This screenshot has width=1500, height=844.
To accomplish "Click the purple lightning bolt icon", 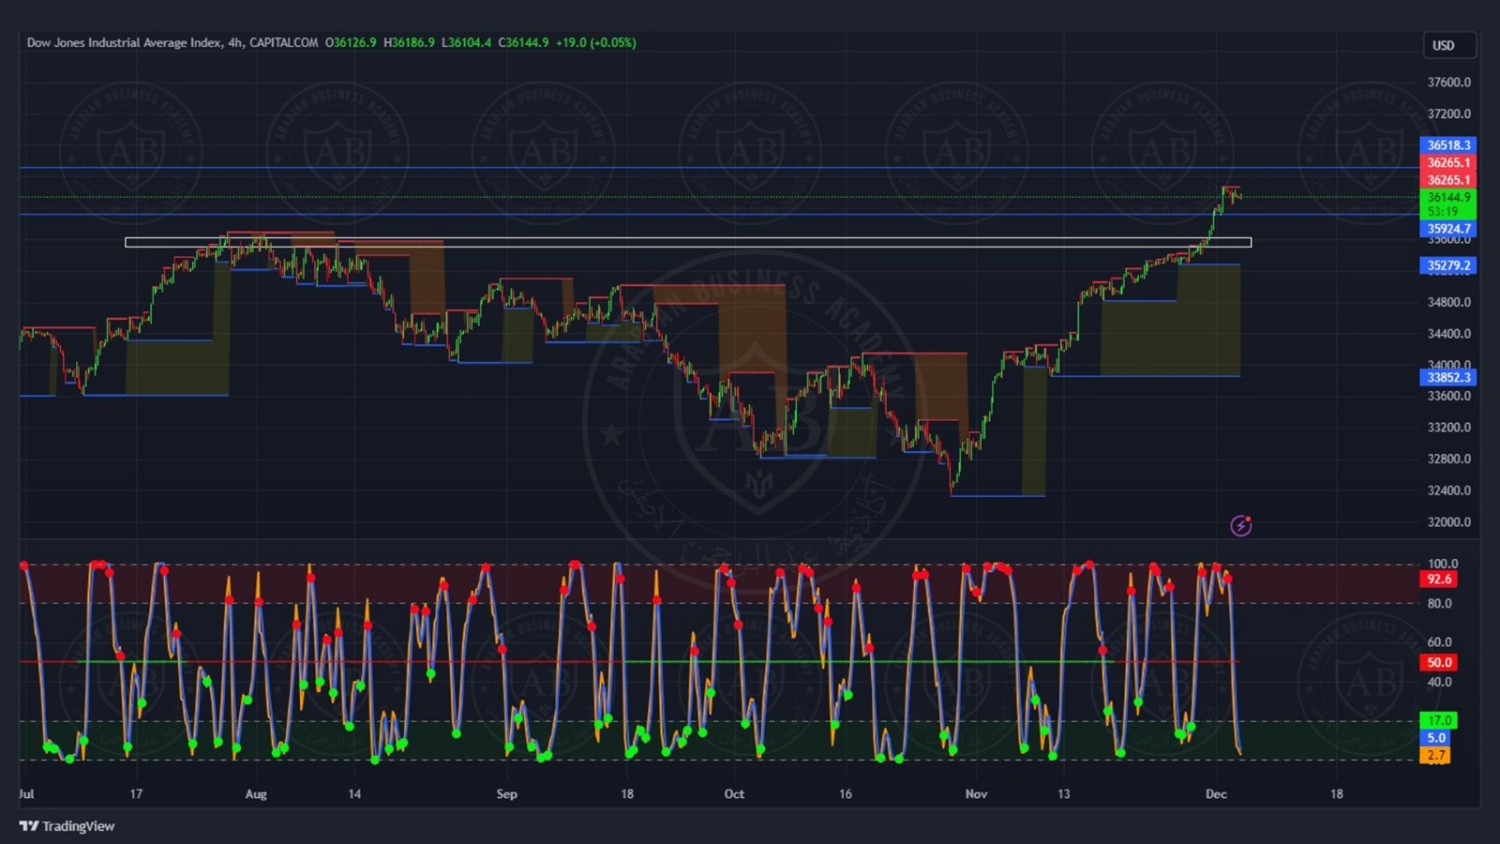I will coord(1240,526).
